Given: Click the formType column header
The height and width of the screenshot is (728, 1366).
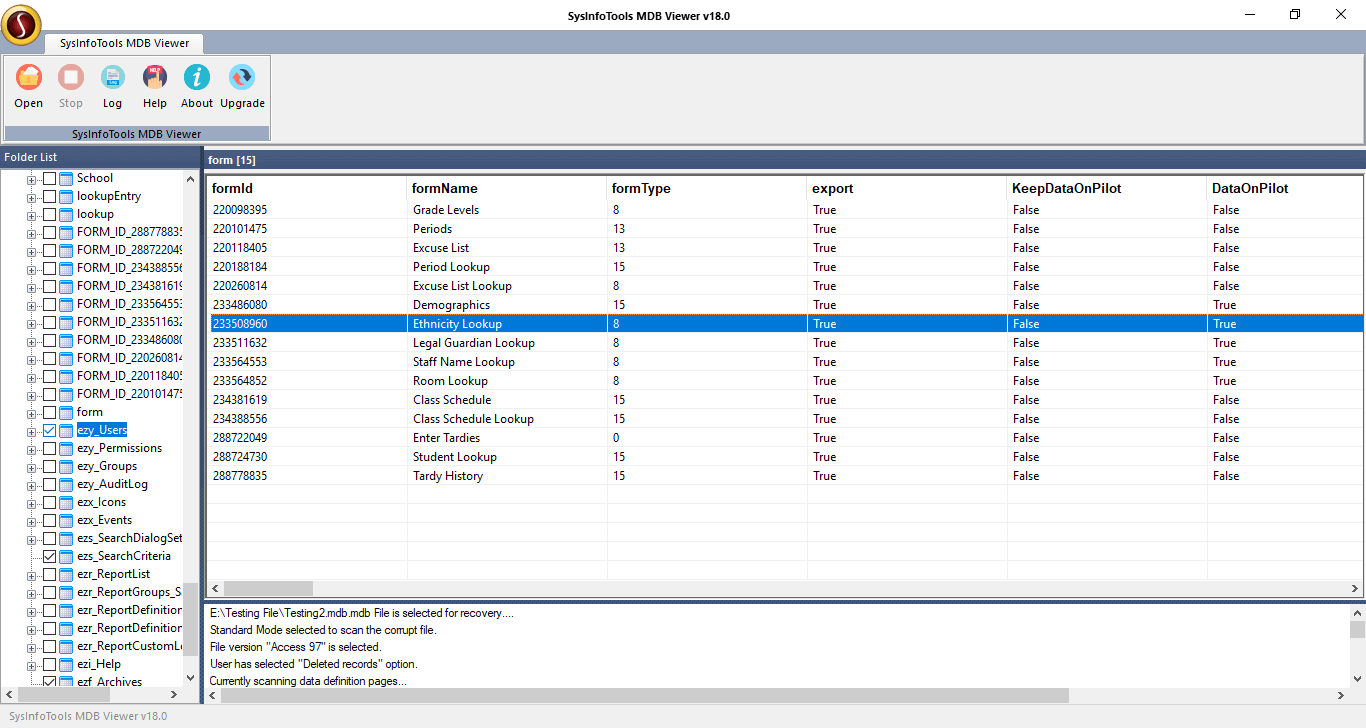Looking at the screenshot, I should 707,188.
